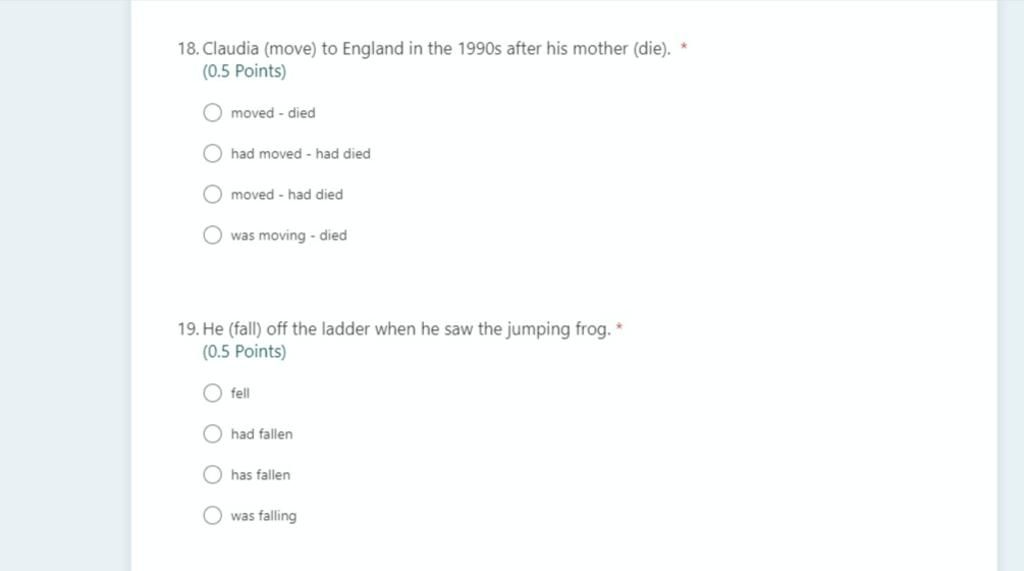Pick the 'was moving - died' radio button

pos(212,235)
